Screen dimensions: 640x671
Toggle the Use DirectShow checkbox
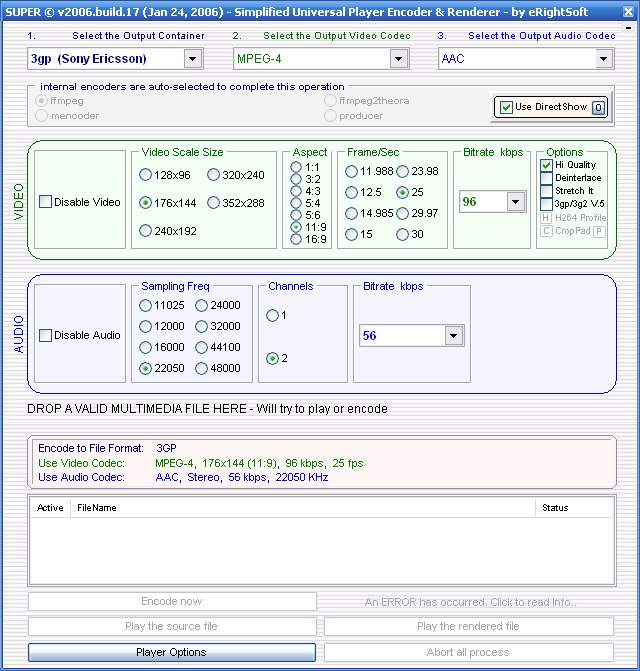[x=506, y=107]
